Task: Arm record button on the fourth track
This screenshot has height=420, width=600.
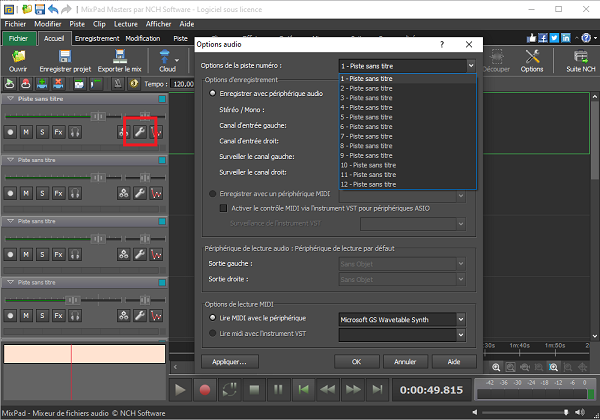Action: (10, 316)
